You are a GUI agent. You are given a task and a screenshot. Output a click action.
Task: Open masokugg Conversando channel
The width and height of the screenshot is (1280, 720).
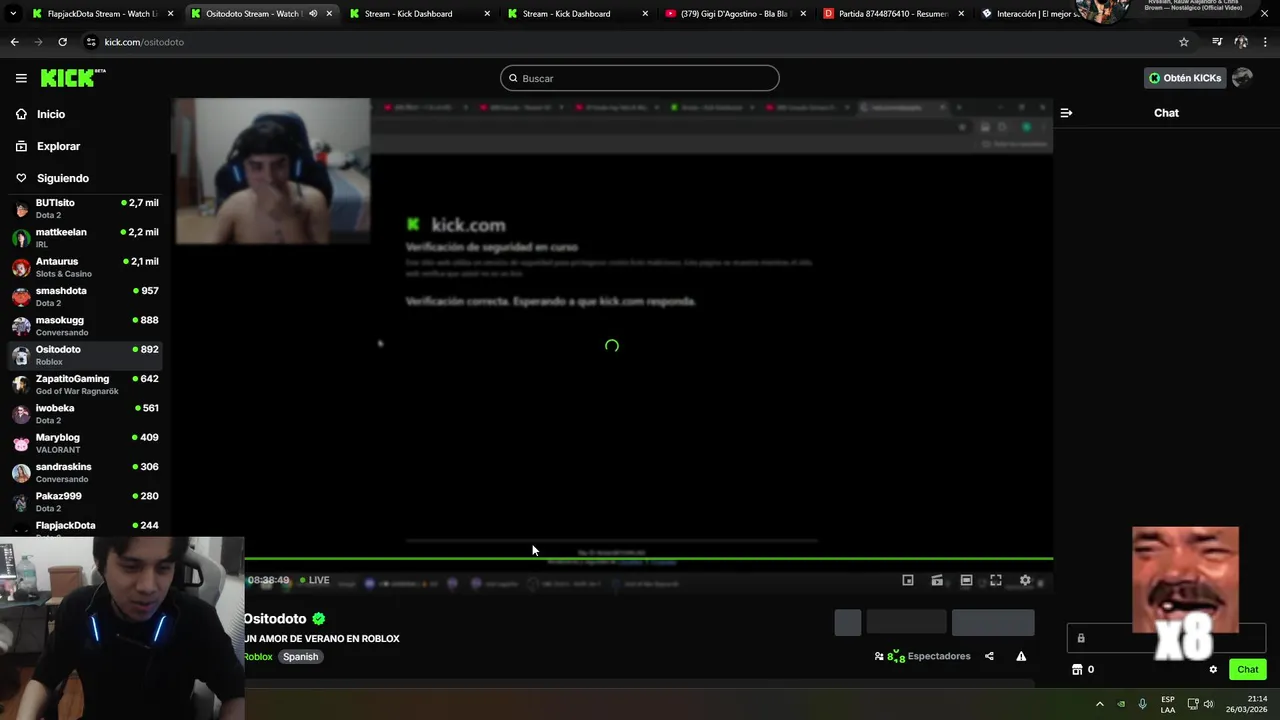(87, 325)
